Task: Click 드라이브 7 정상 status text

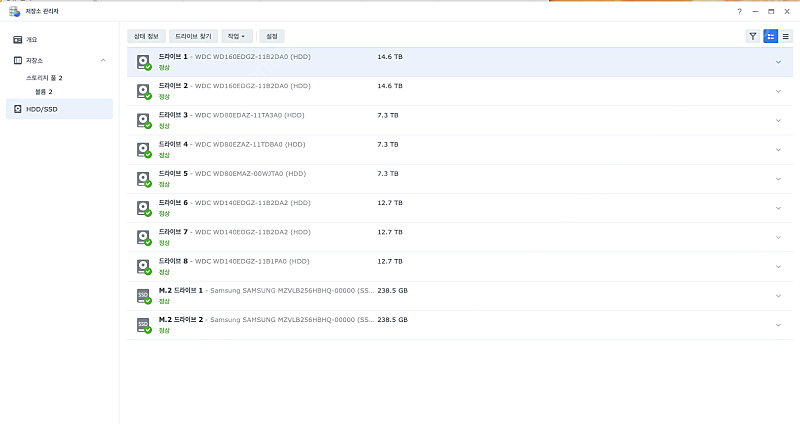Action: 164,243
